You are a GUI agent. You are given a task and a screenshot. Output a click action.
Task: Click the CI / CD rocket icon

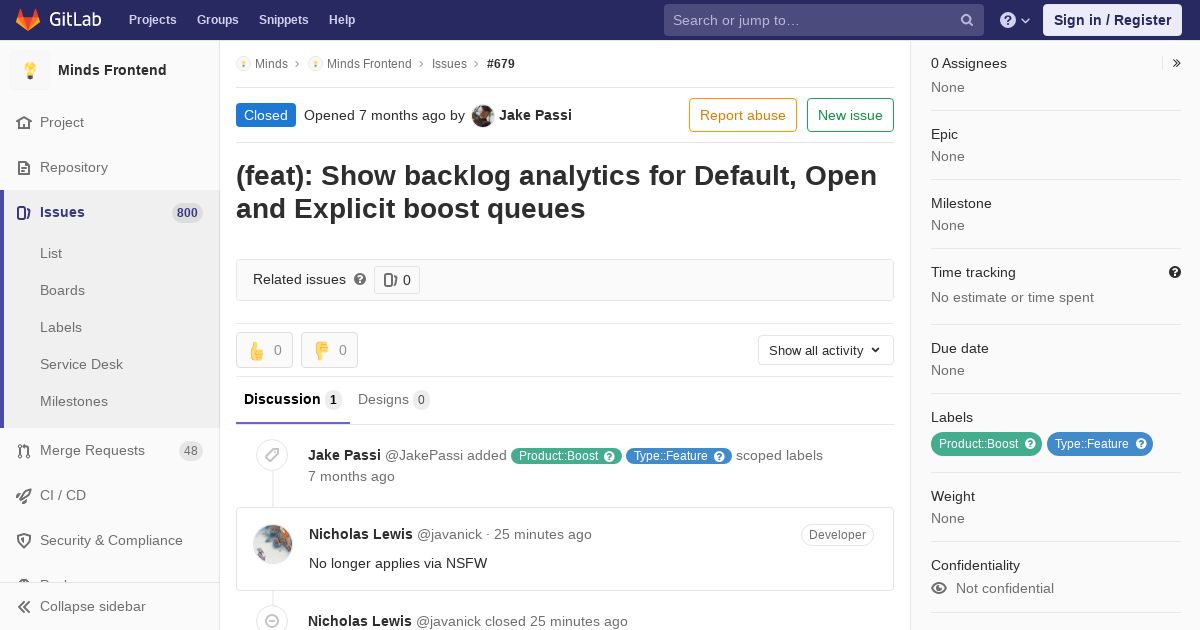click(24, 495)
